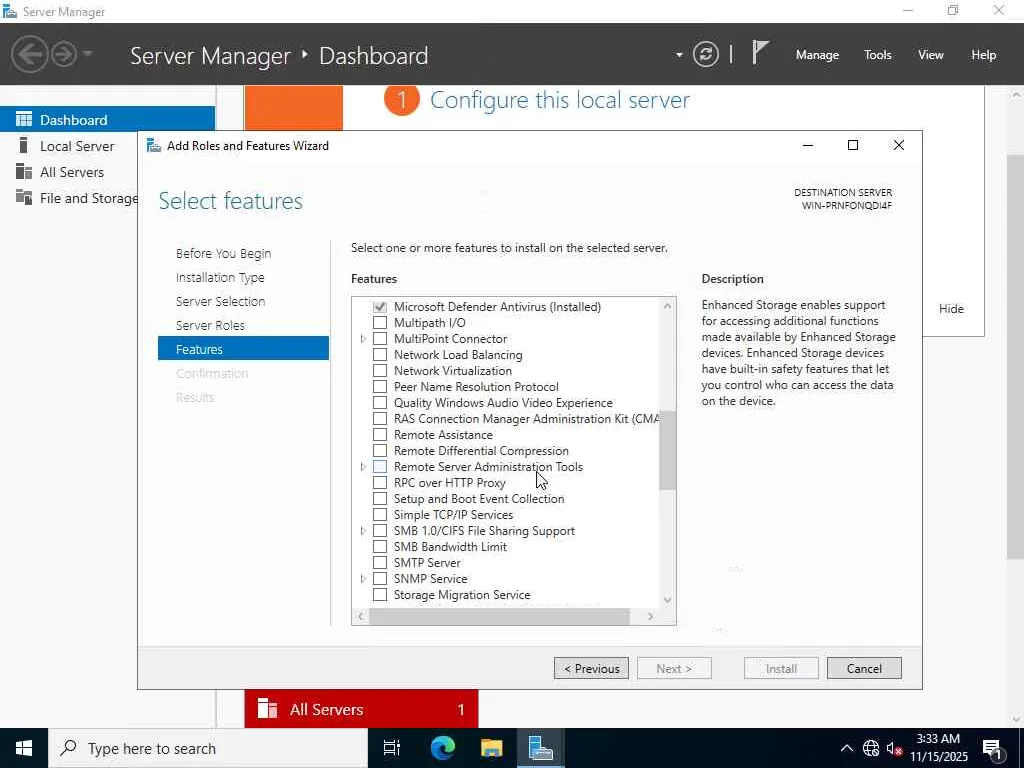Image resolution: width=1024 pixels, height=768 pixels.
Task: Check Remote Differential Compression checkbox
Action: [x=379, y=451]
